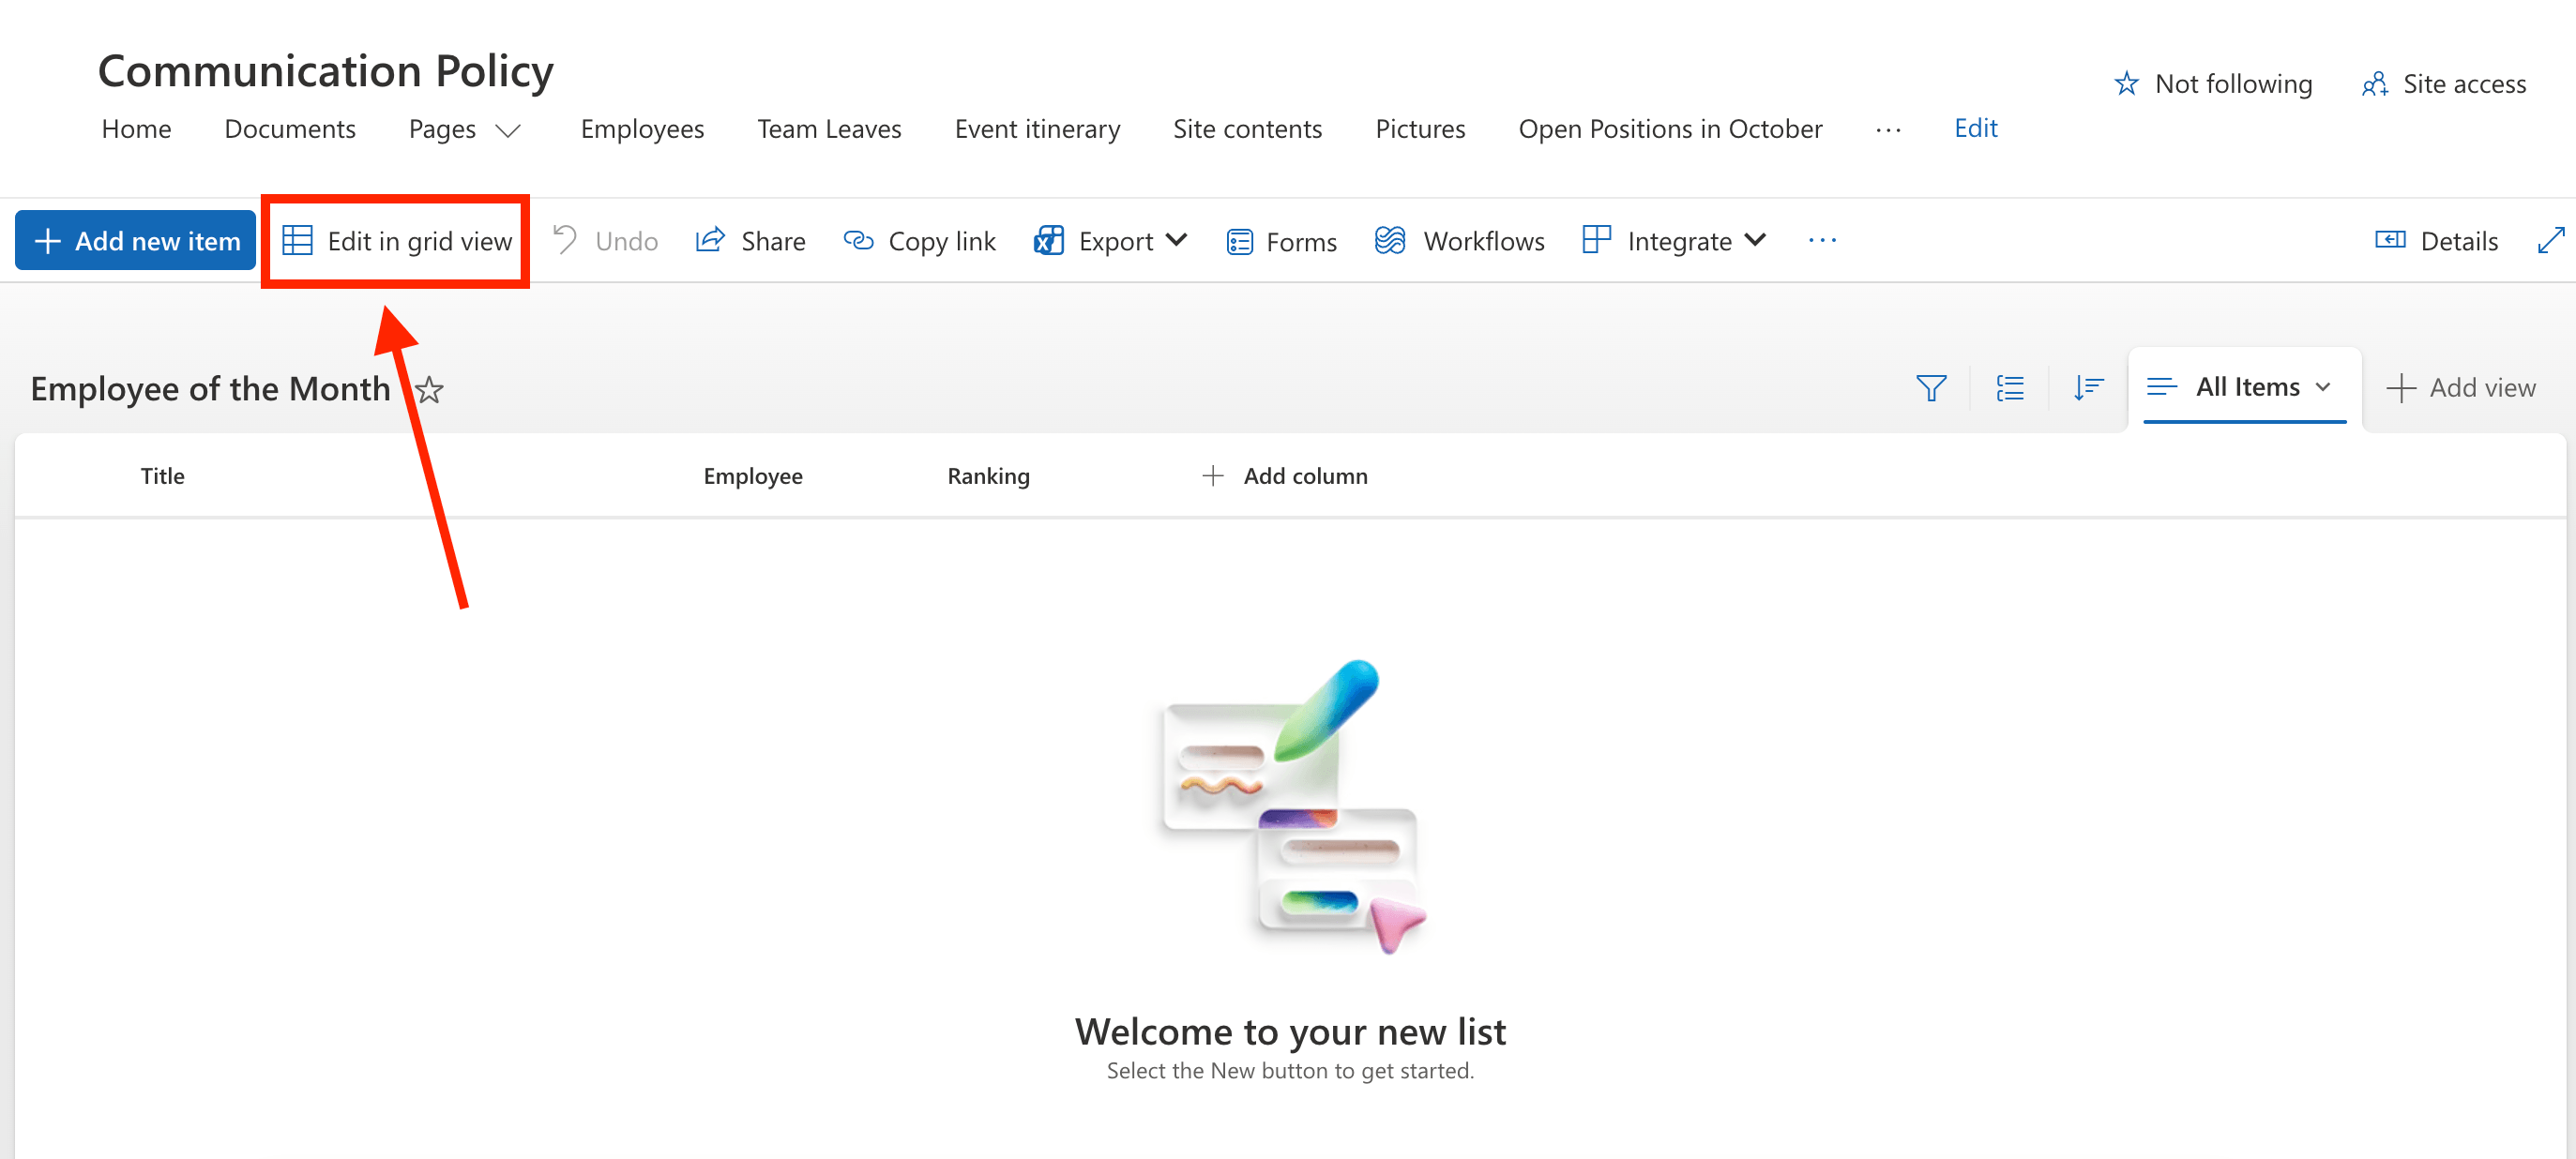Open toolbar overflow ellipsis menu

pos(1822,241)
